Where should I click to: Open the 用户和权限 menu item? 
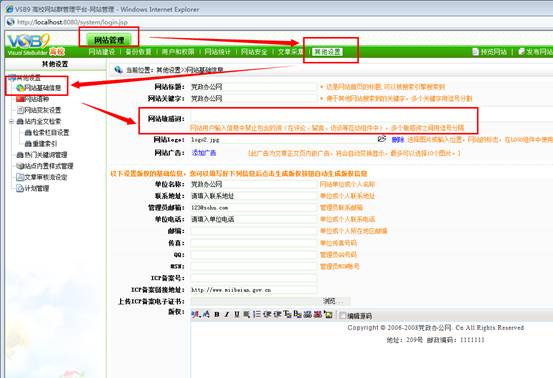[x=178, y=52]
